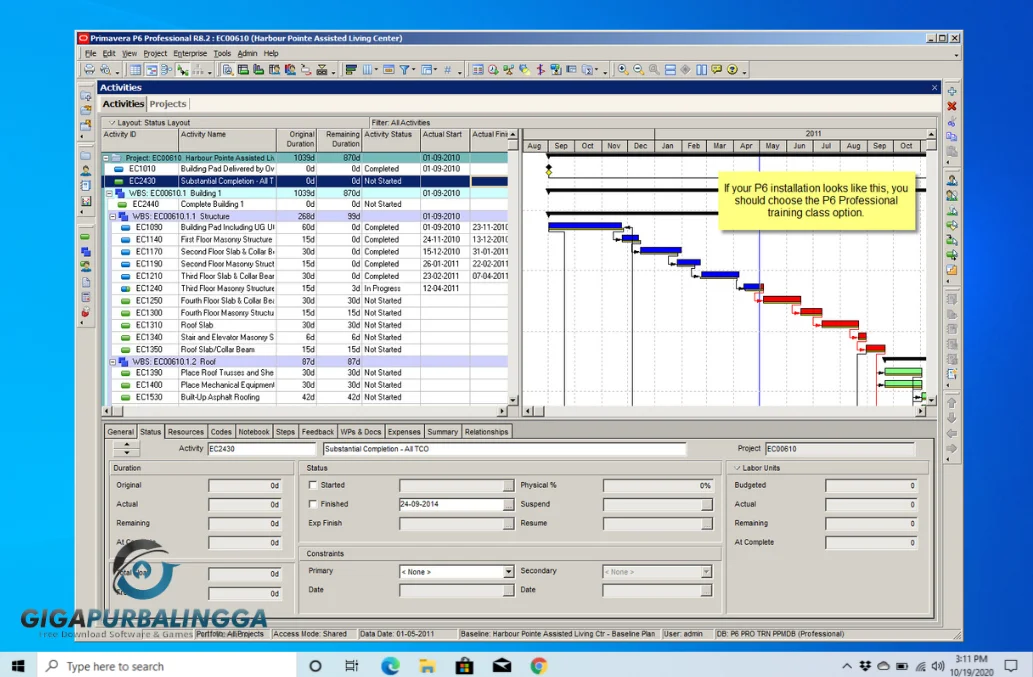Click the Copy icon in the right sidebar

pos(952,136)
